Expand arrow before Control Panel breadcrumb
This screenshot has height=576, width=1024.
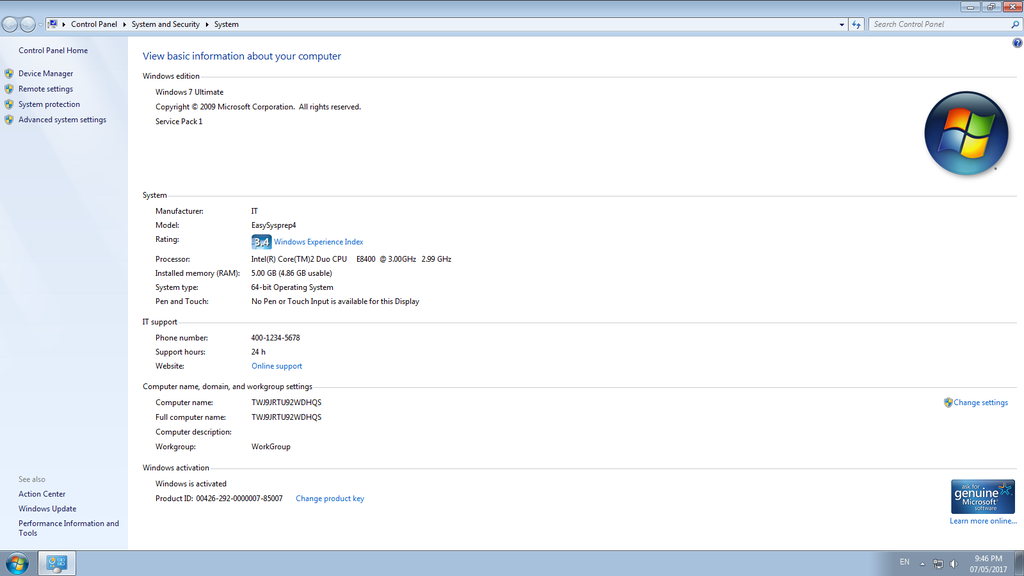64,24
